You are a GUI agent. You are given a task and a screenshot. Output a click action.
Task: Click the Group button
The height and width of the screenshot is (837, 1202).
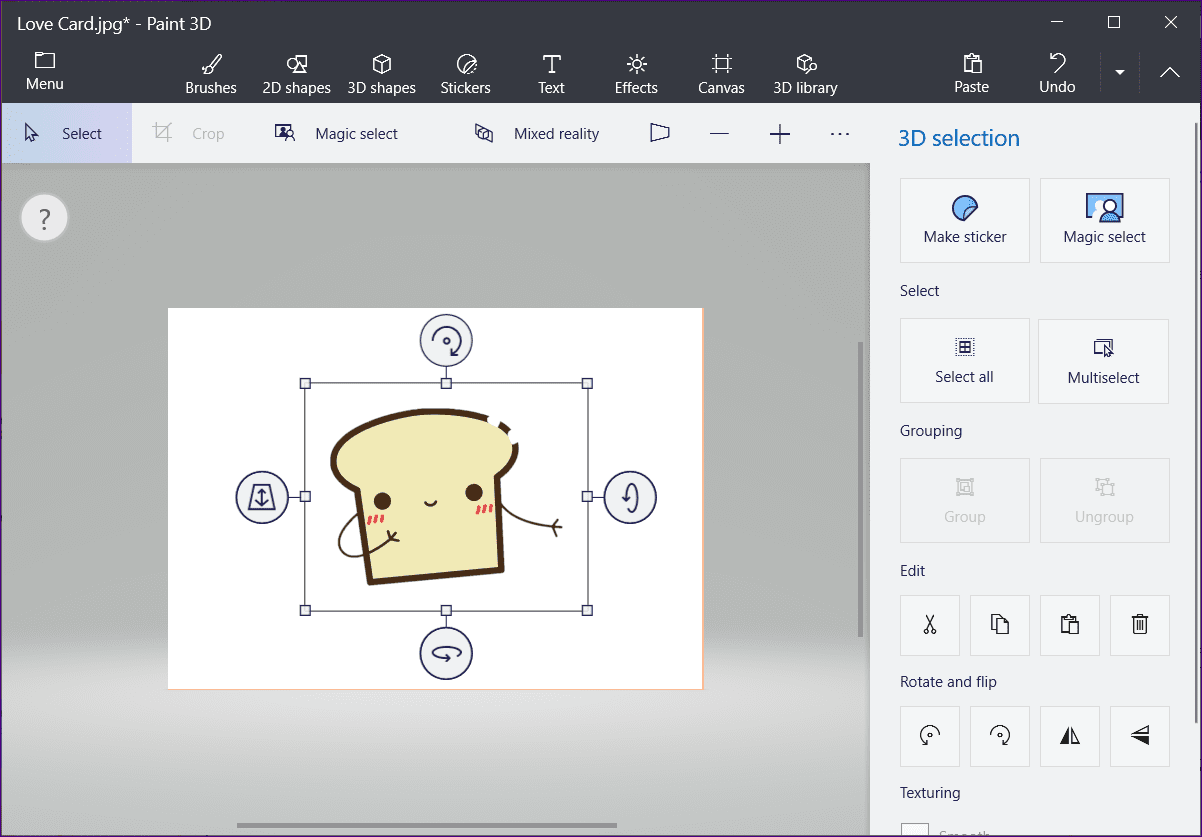click(965, 500)
